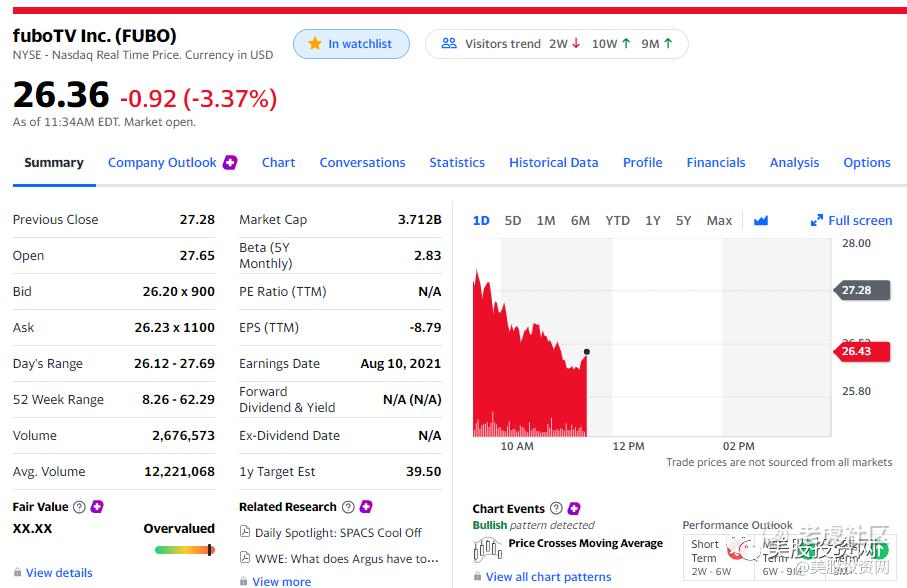Open WWE: What does Argus have to report
The height and width of the screenshot is (588, 907).
point(346,559)
